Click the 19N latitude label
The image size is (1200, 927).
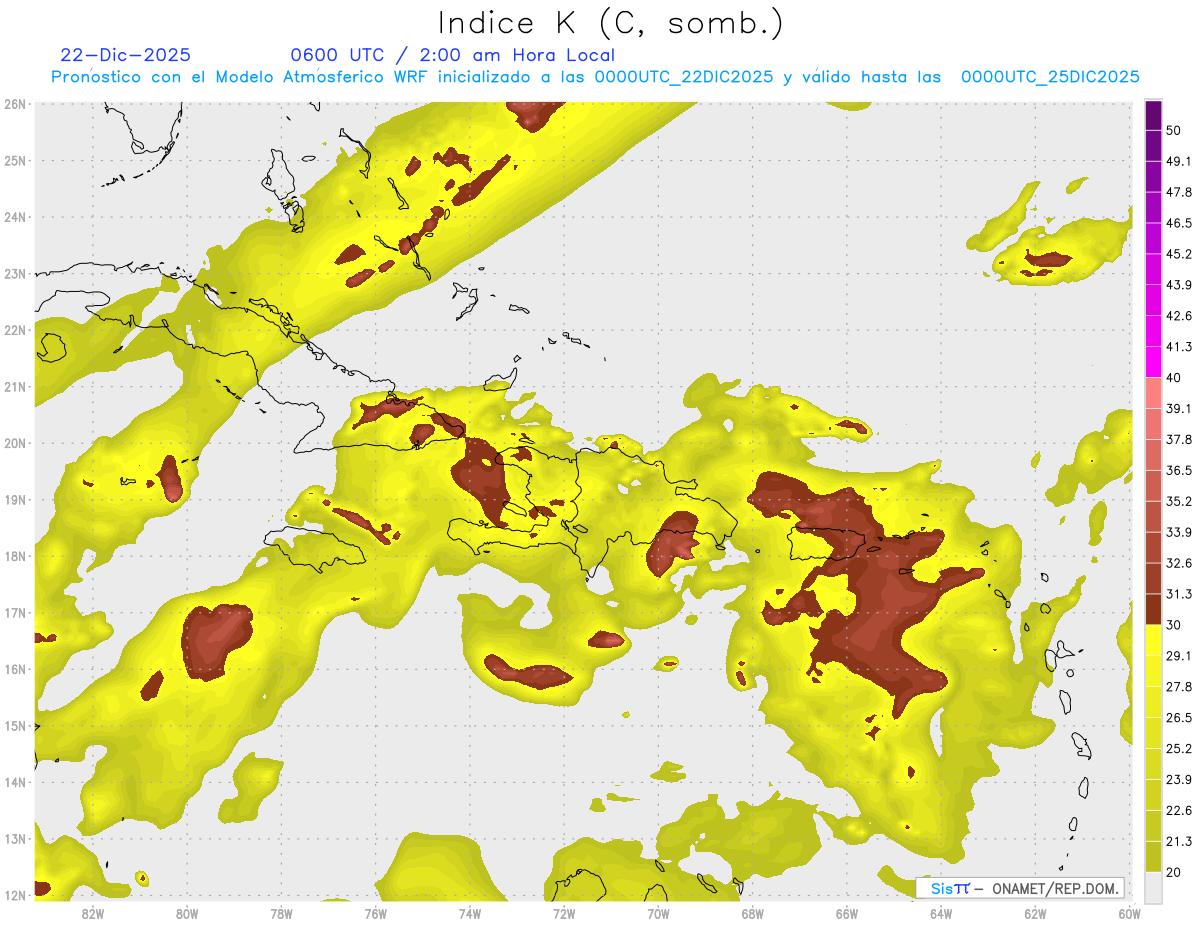(x=15, y=499)
